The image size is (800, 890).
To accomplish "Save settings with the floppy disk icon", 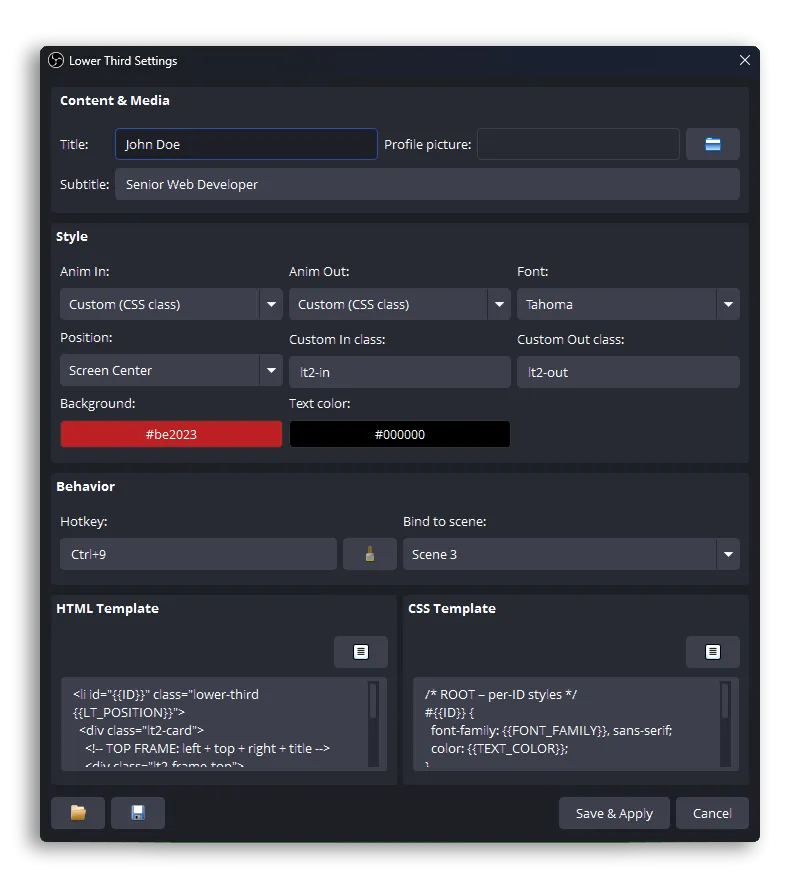I will tap(137, 813).
